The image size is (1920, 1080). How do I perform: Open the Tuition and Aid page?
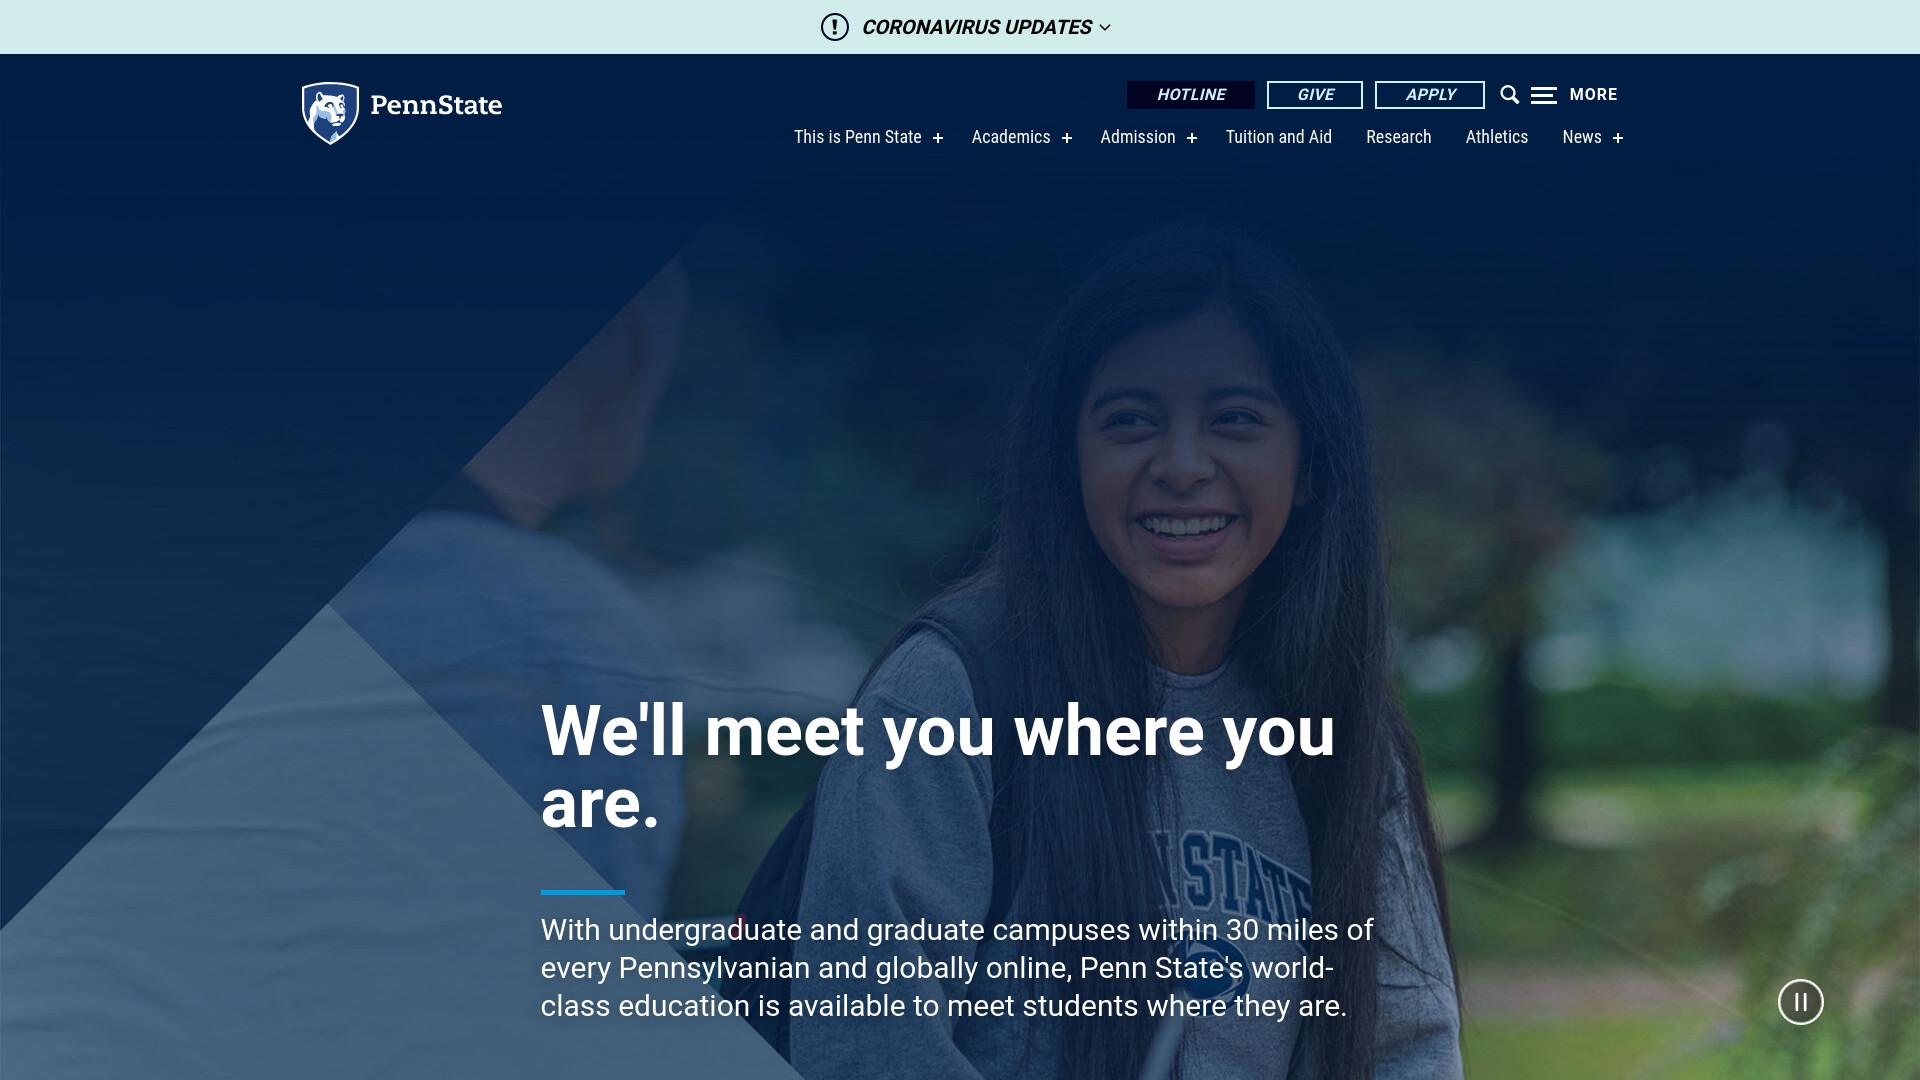1279,137
